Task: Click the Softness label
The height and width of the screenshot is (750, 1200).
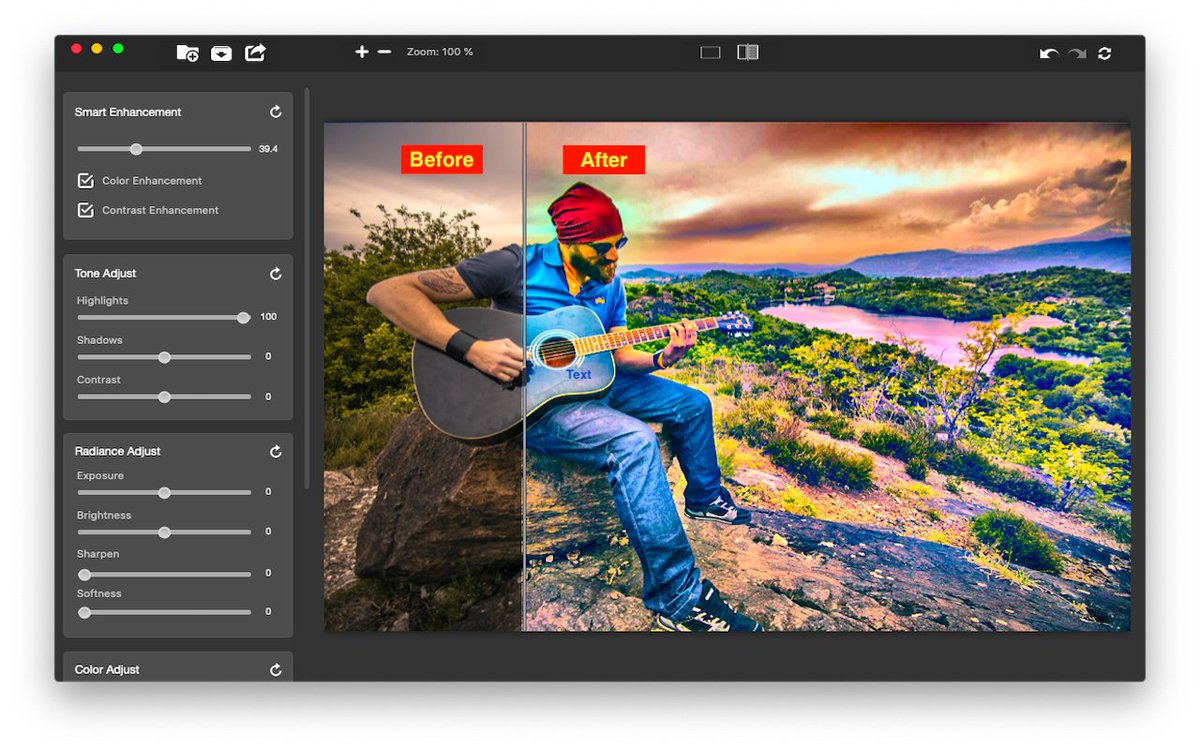Action: pos(99,594)
